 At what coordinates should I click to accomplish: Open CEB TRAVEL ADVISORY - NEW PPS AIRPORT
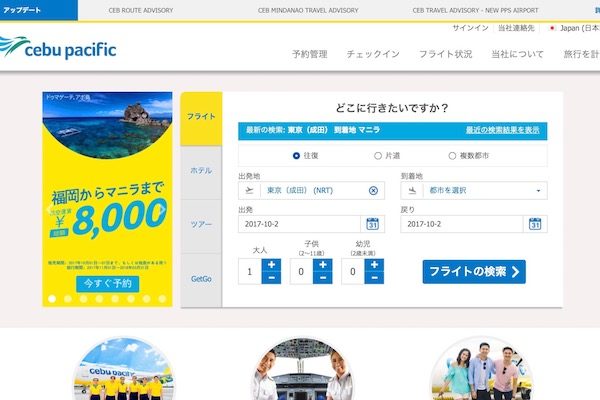click(475, 10)
